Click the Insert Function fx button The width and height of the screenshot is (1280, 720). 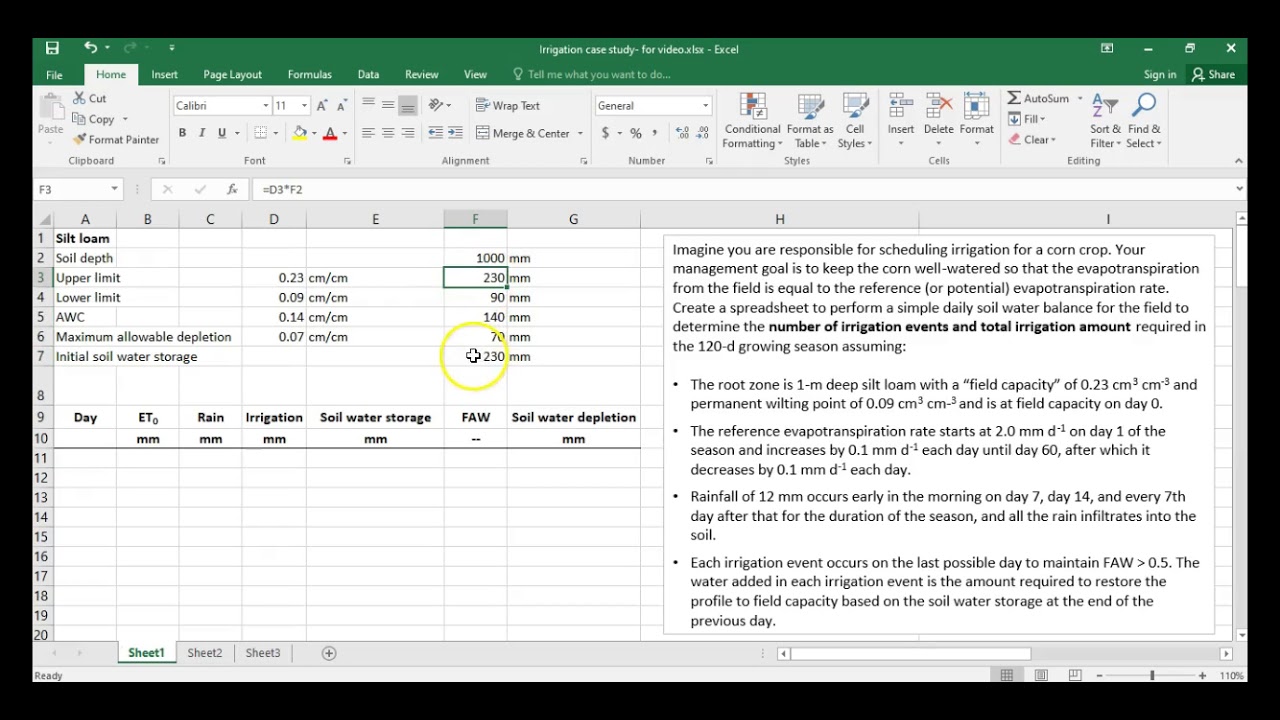(232, 189)
